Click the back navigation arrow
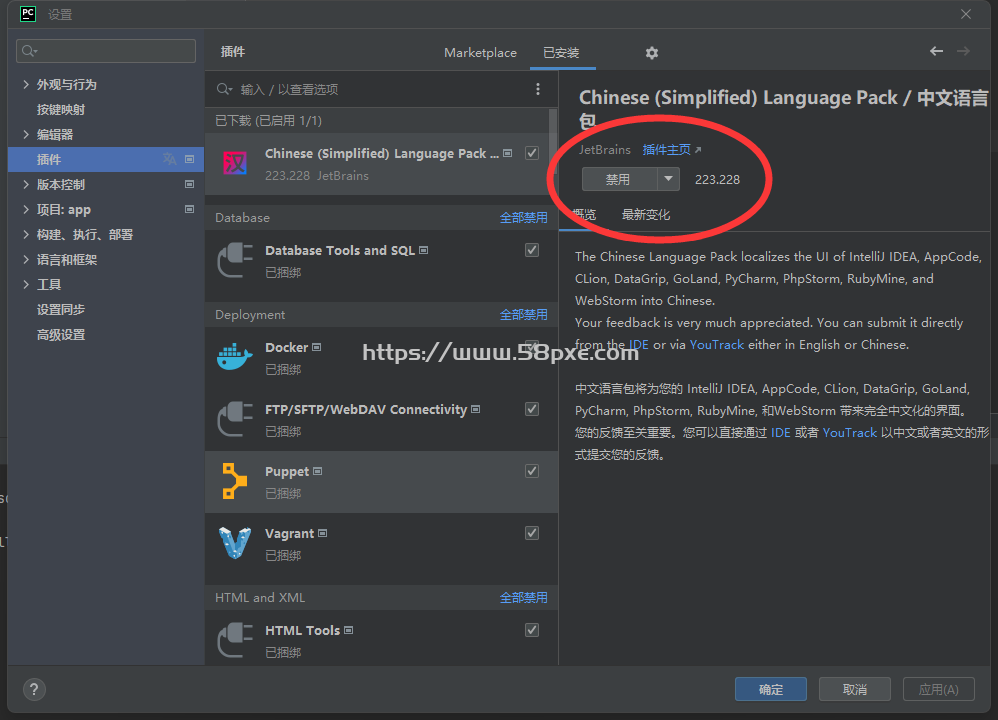This screenshot has height=720, width=998. pos(936,51)
